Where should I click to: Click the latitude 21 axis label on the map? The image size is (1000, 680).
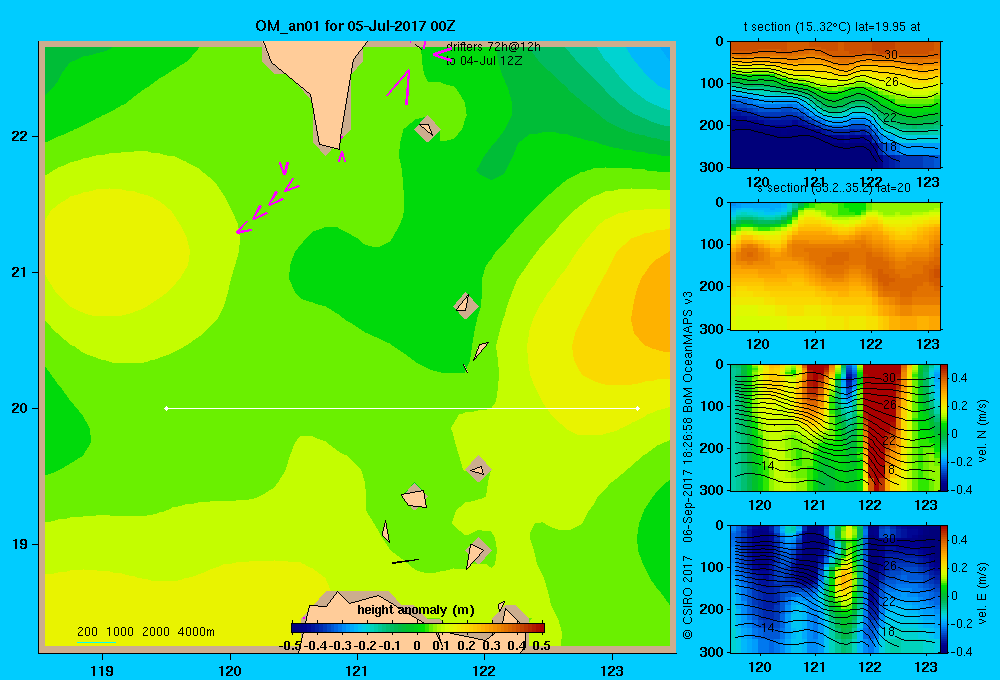(x=20, y=272)
